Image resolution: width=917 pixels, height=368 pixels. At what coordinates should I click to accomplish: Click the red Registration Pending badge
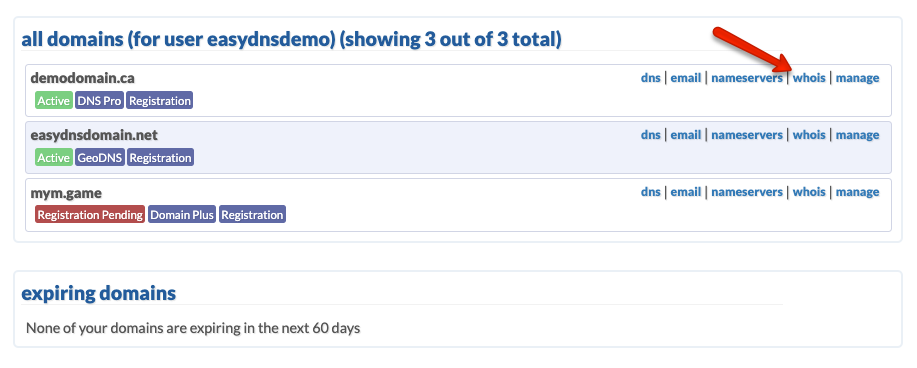90,215
